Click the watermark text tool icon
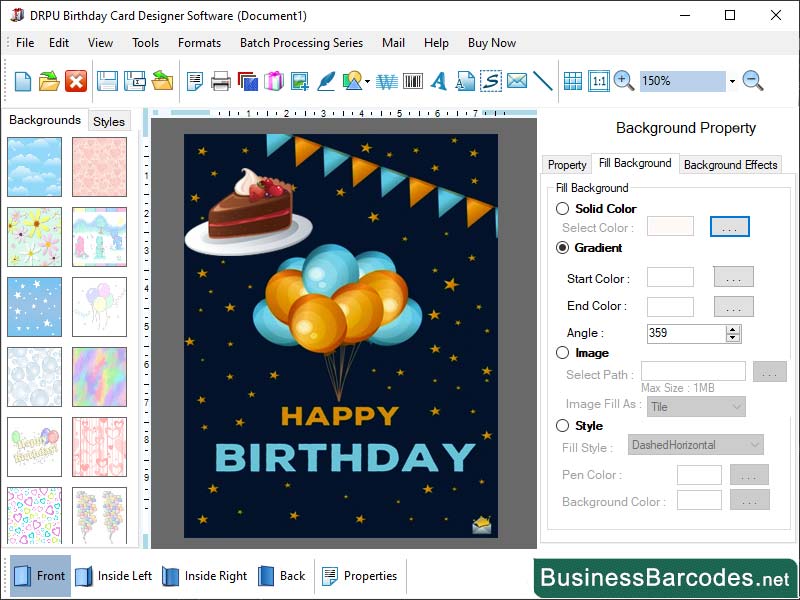 (385, 81)
